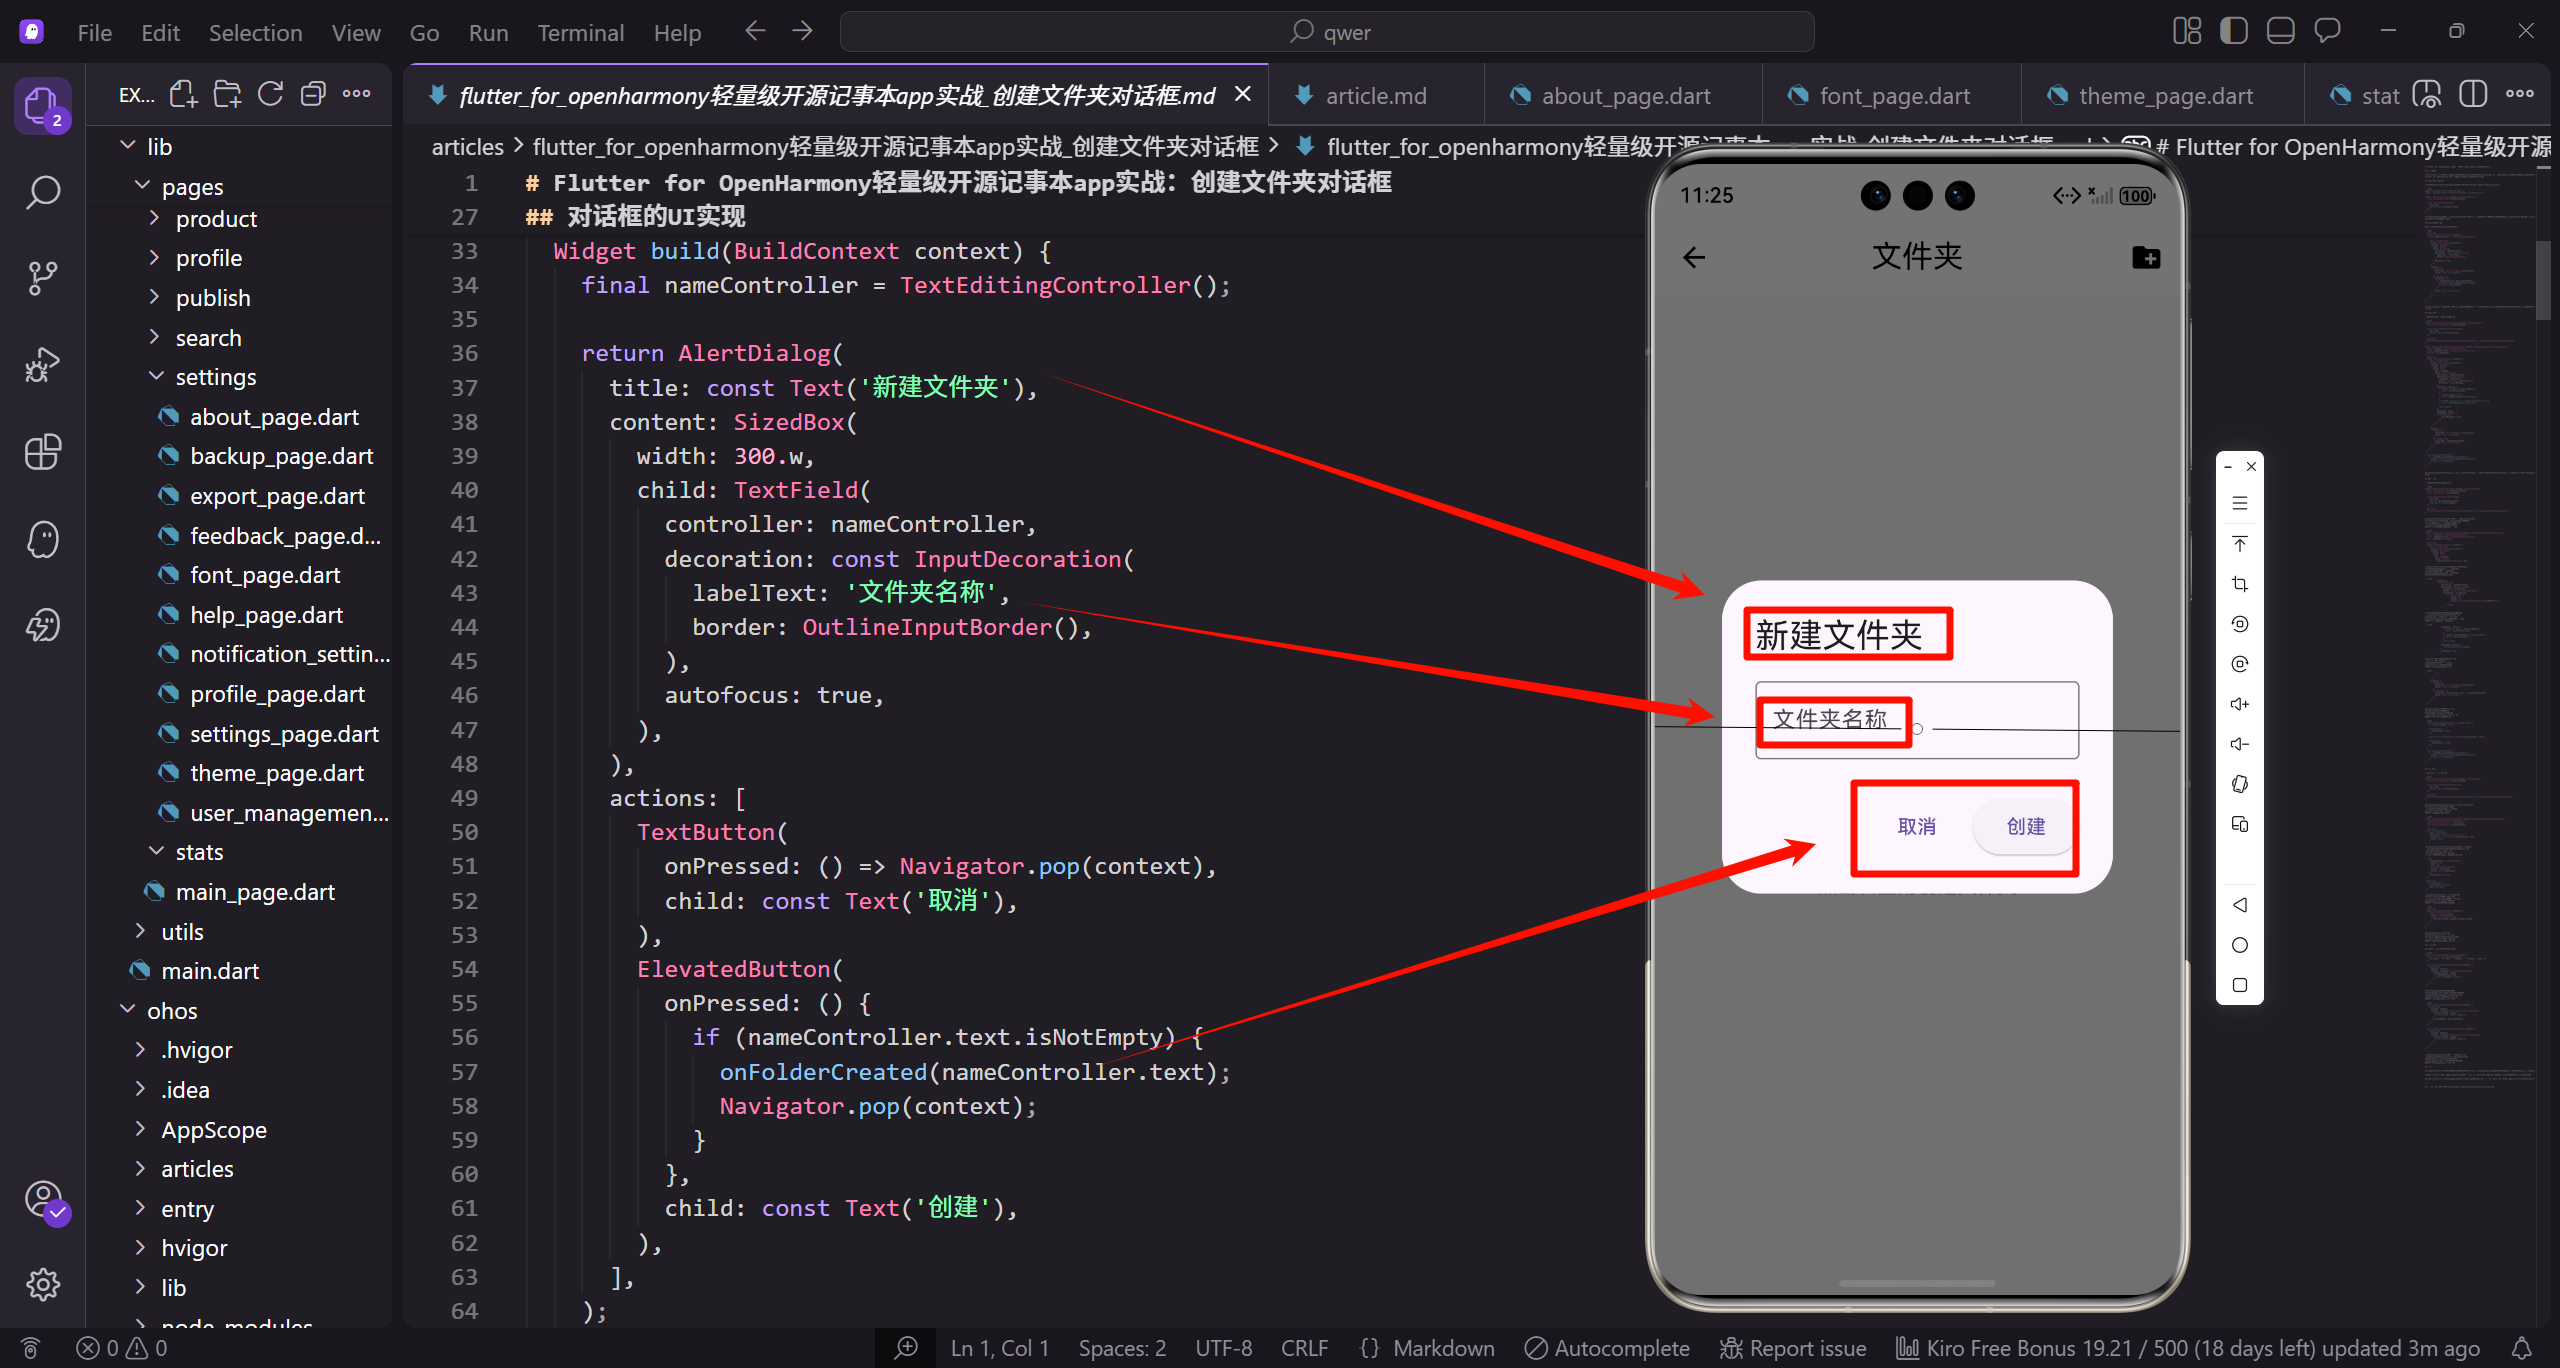Screen dimensions: 2560x1368
Task: Click Refresh Explorer icon
Action: pyautogui.click(x=270, y=95)
